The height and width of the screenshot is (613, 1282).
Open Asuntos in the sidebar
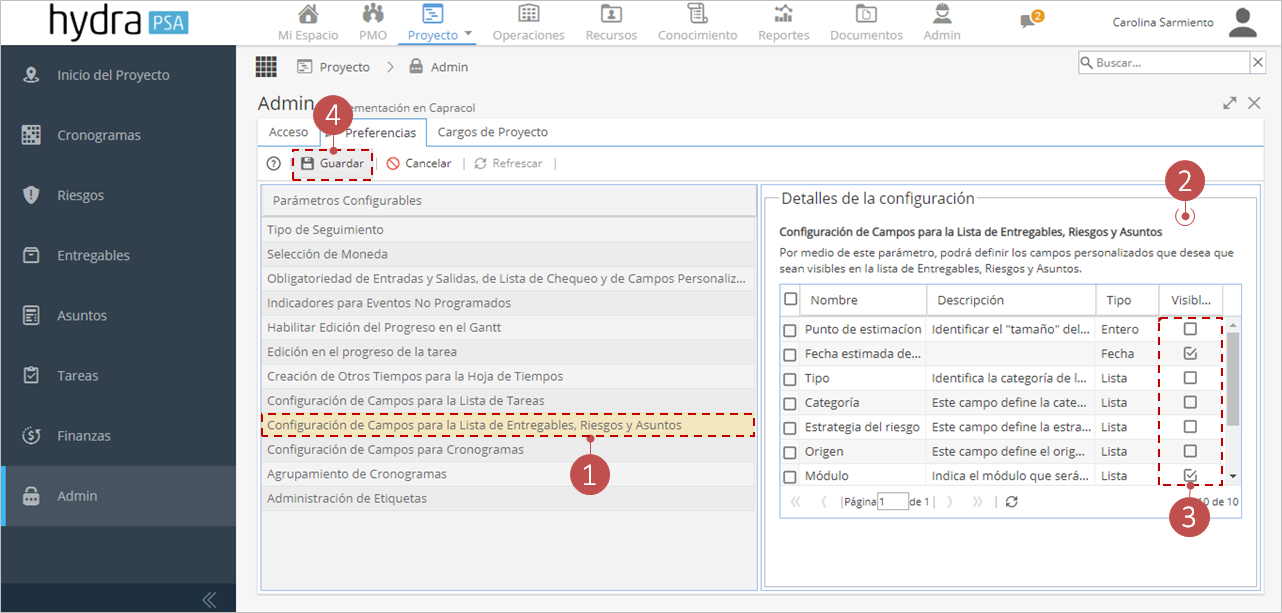point(118,315)
